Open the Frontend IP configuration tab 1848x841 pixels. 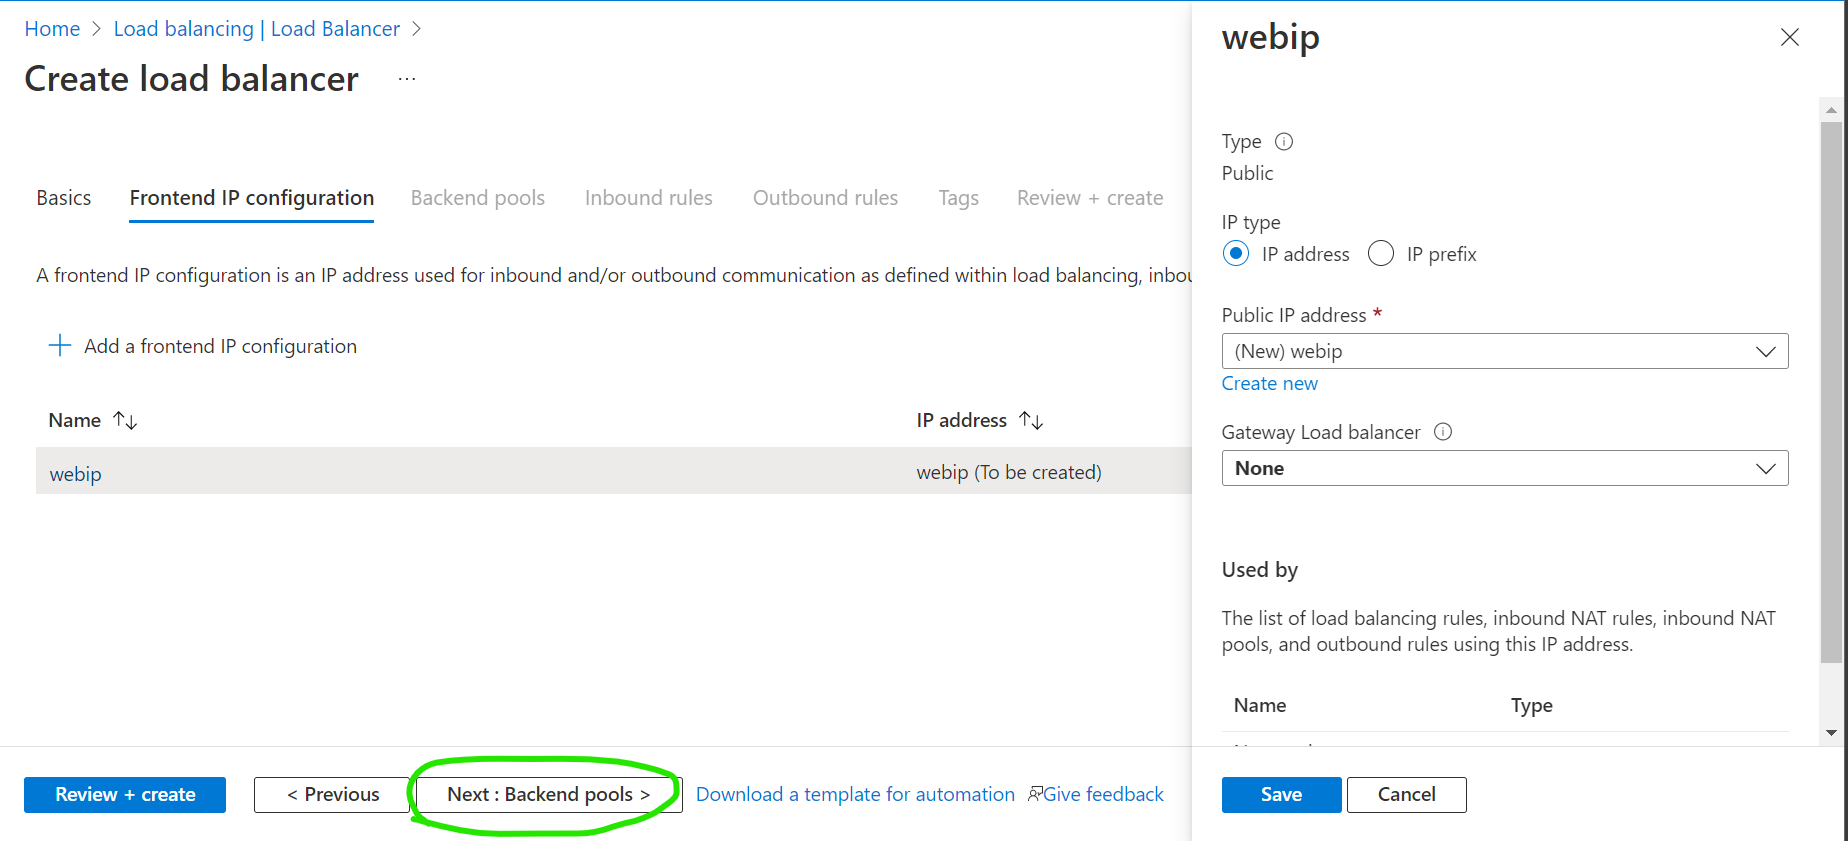(252, 198)
